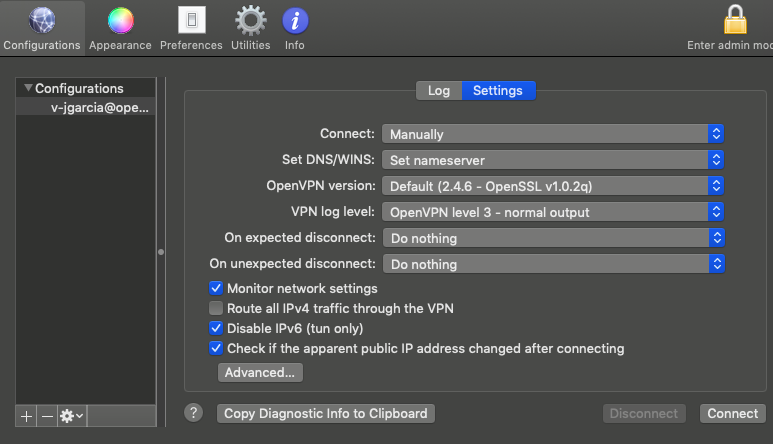Toggle Disable IPv6 (tun only) checkbox
The height and width of the screenshot is (444, 773).
click(216, 328)
